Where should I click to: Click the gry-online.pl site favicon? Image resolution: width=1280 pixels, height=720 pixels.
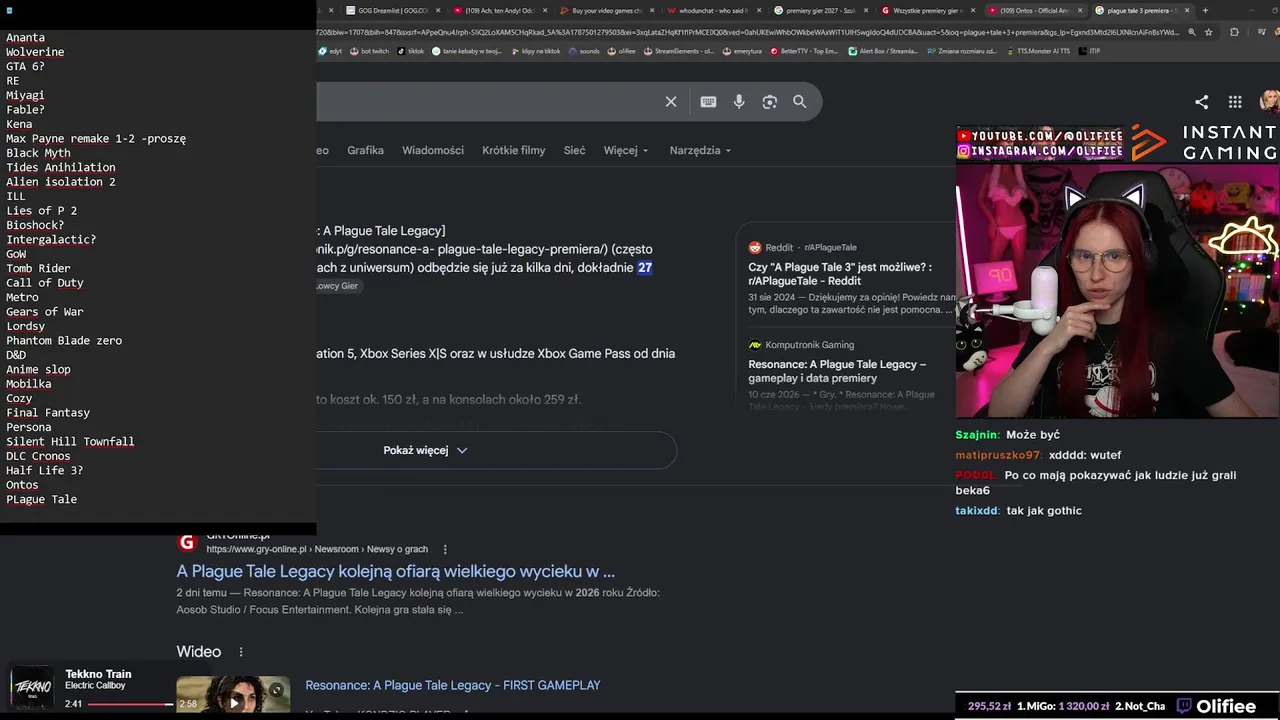pyautogui.click(x=186, y=542)
